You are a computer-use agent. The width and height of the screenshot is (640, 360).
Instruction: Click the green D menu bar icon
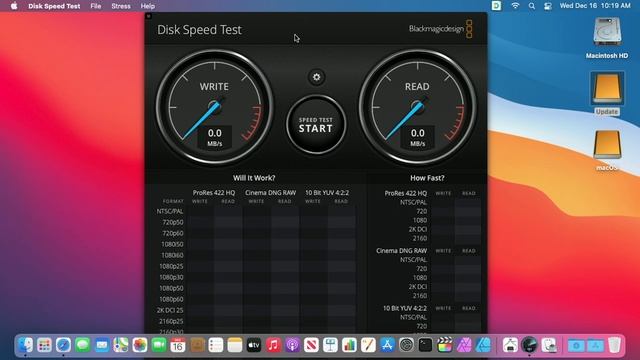click(496, 6)
